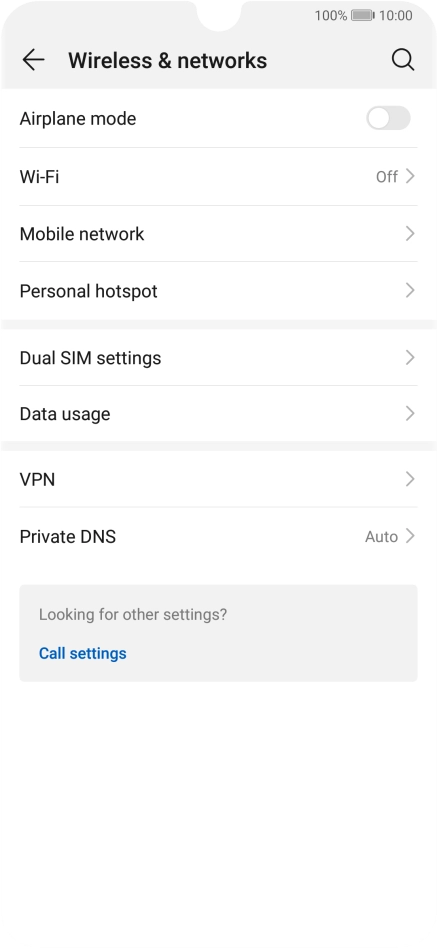
Task: Tap the VPN chevron arrow
Action: pos(410,479)
